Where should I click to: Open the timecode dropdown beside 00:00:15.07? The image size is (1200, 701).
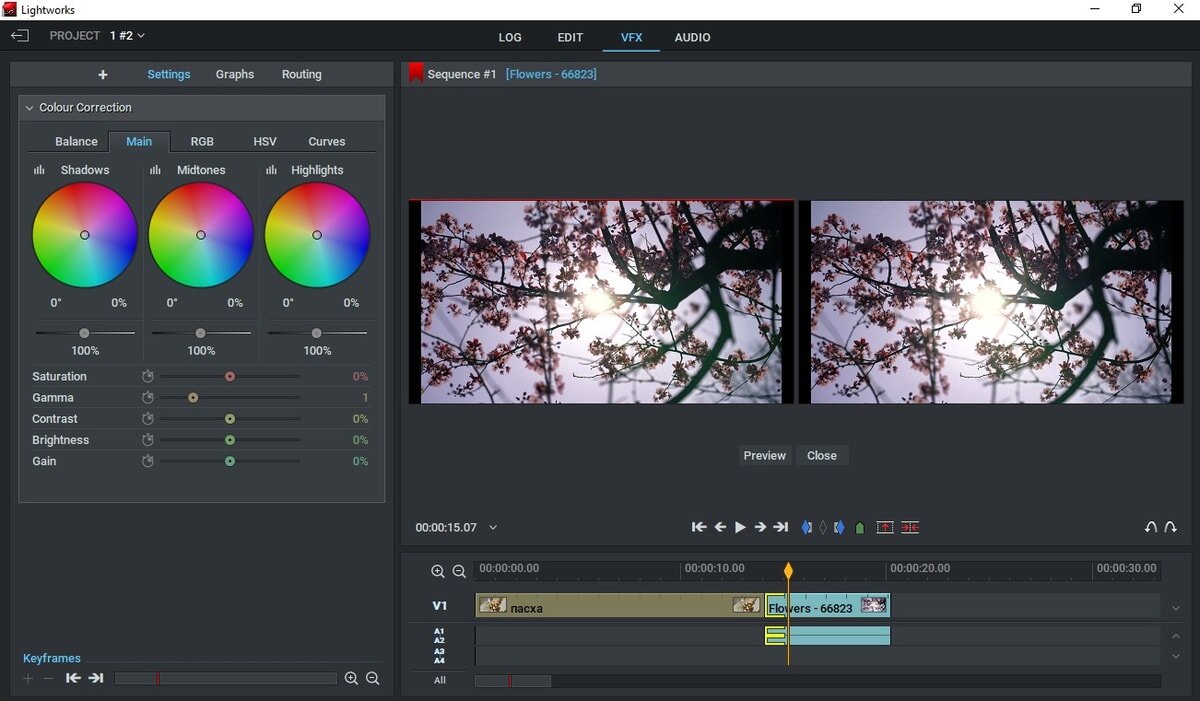pyautogui.click(x=493, y=528)
